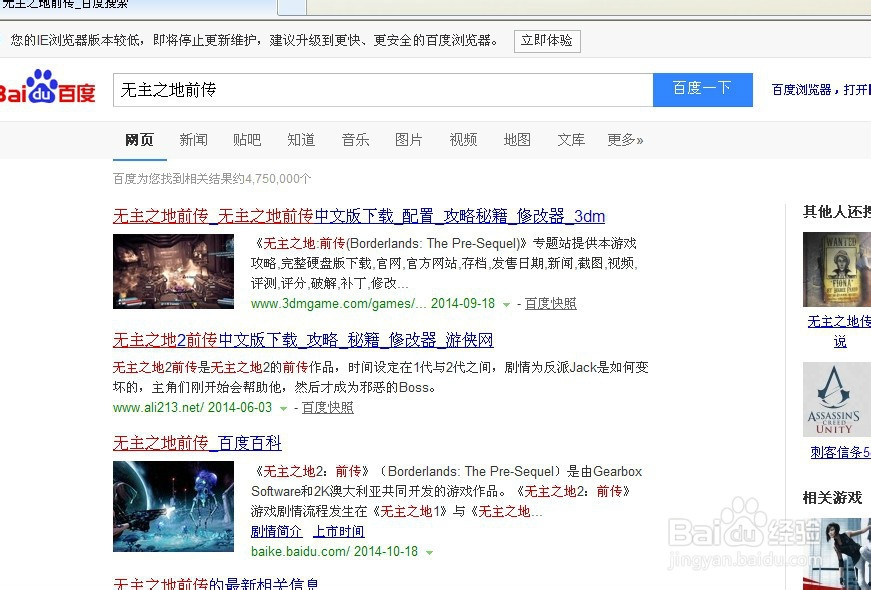Viewport: 871px width, 590px height.
Task: Open the 音乐 tab
Action: [x=356, y=140]
